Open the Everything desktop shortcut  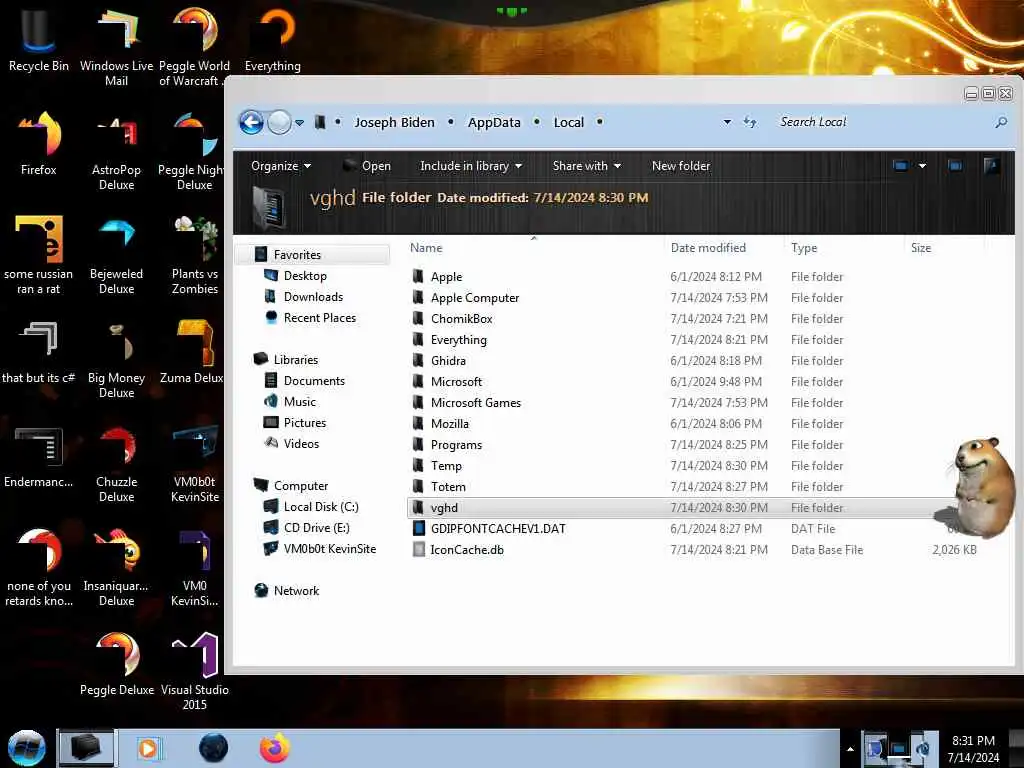(x=273, y=39)
